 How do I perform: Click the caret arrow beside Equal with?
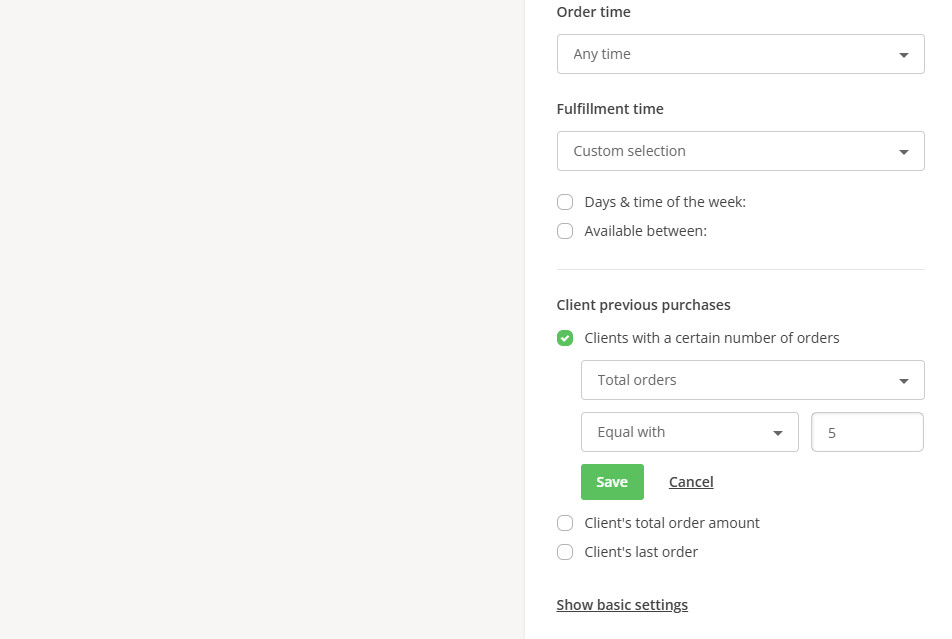[x=778, y=433]
